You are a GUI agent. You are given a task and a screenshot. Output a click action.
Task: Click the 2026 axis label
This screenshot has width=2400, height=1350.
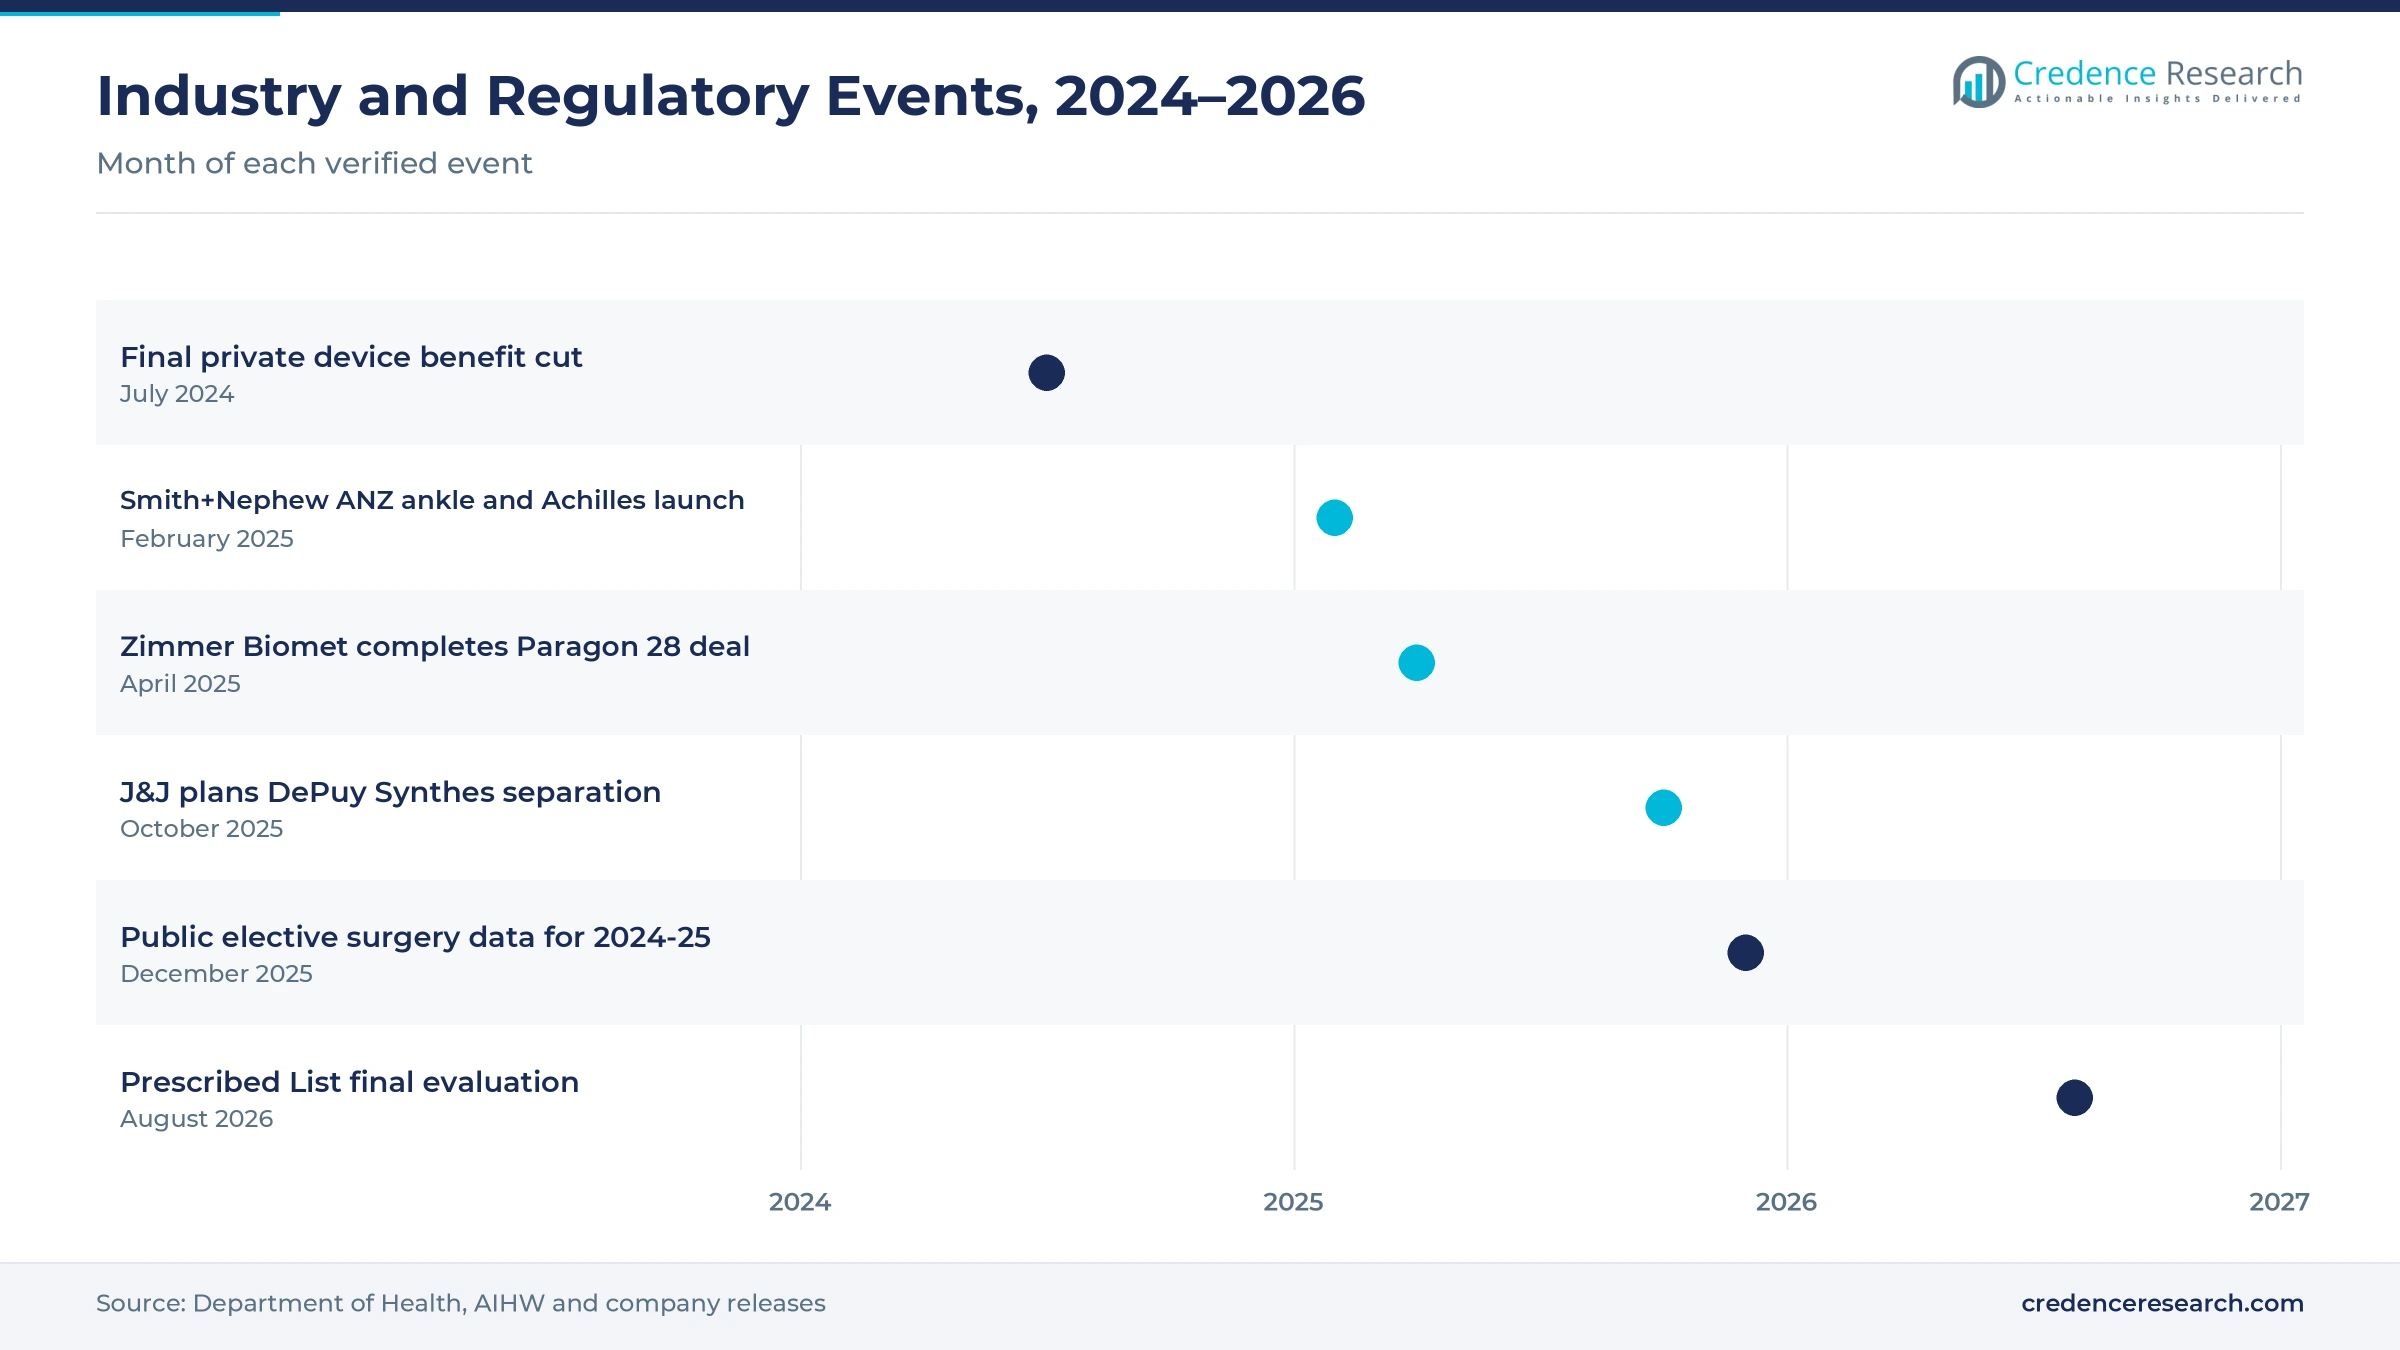1786,1202
